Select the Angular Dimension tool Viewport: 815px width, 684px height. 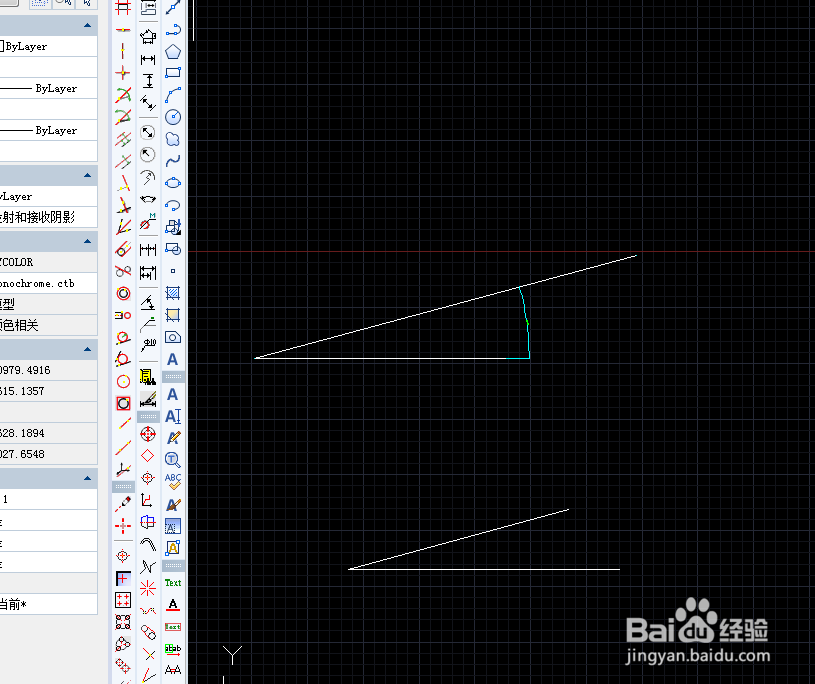[148, 301]
